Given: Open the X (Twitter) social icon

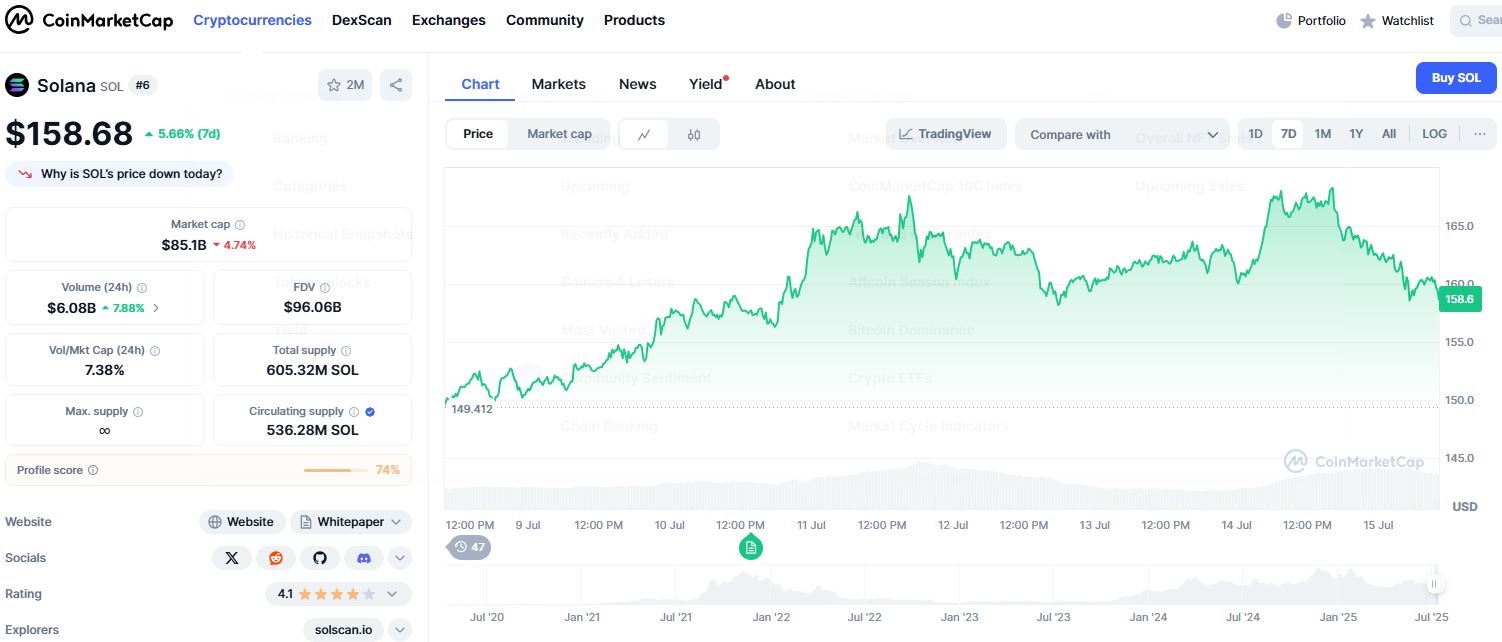Looking at the screenshot, I should (232, 558).
